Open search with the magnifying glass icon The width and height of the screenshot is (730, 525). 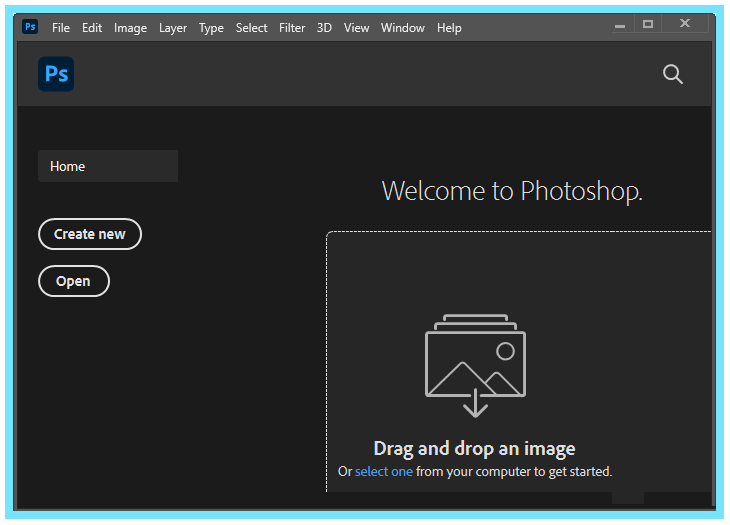[x=673, y=74]
